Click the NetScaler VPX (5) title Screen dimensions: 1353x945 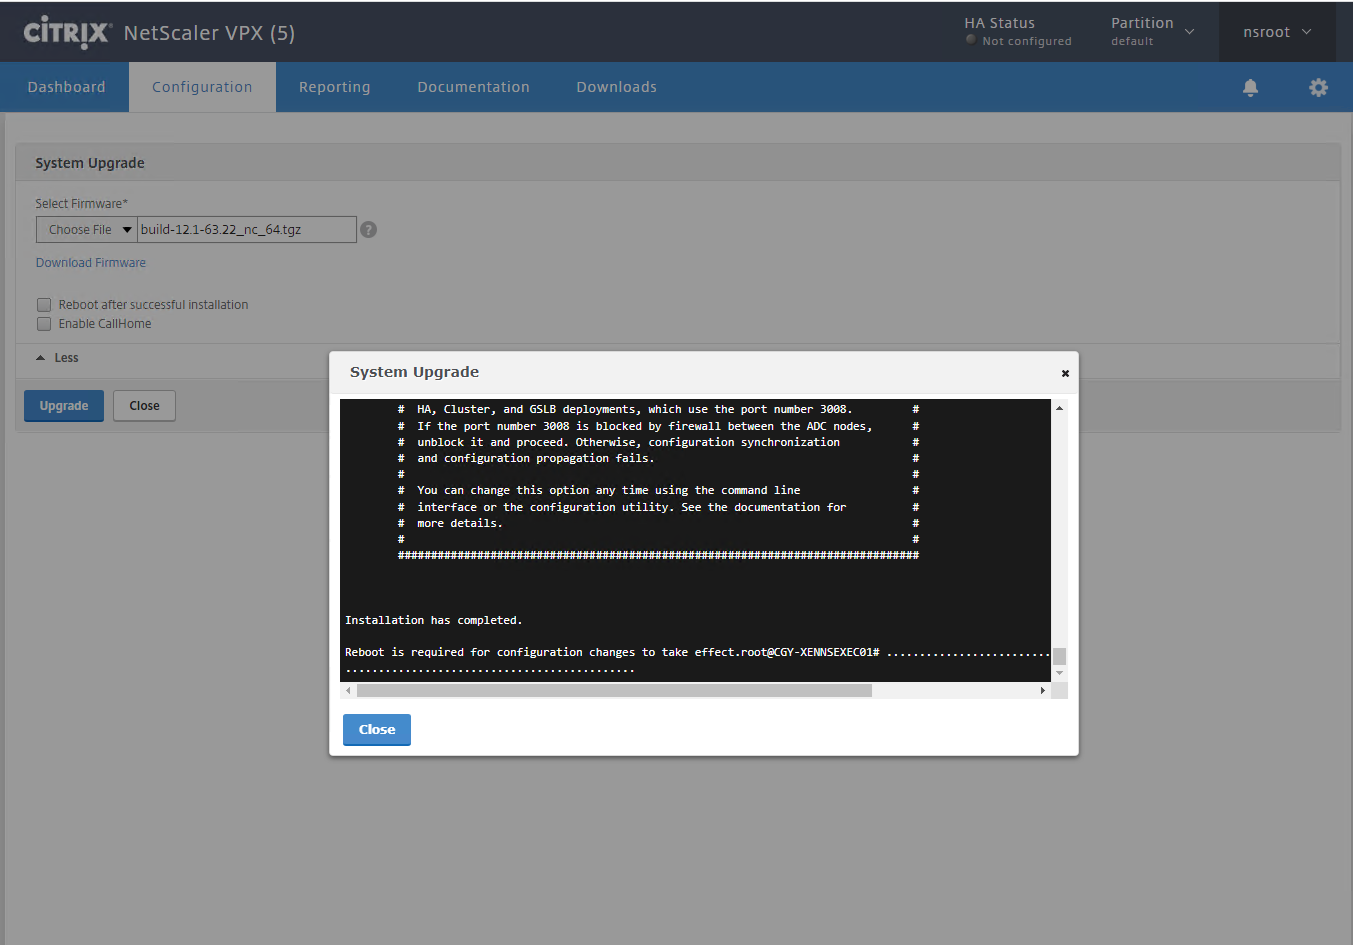(x=209, y=32)
